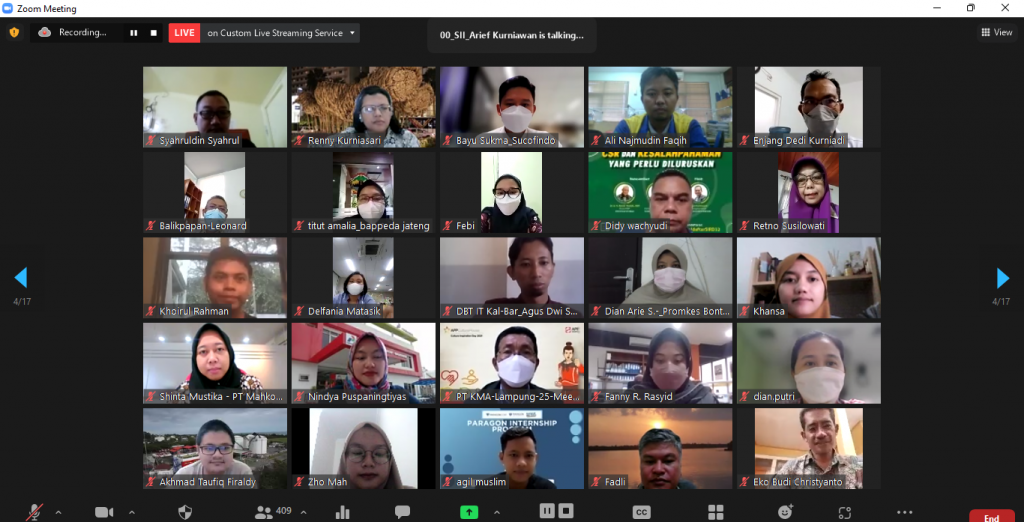Open the More options ellipsis menu
Screen dimensions: 1024x522
[x=905, y=512]
